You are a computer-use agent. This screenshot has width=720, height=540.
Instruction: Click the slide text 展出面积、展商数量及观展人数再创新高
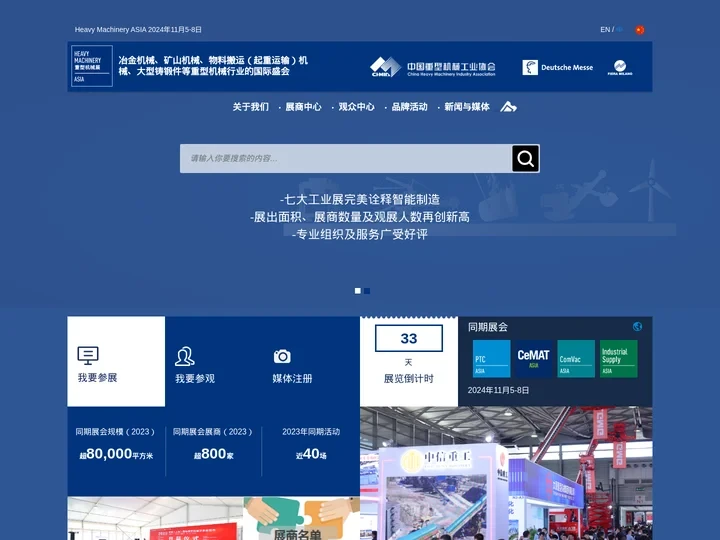(x=360, y=217)
